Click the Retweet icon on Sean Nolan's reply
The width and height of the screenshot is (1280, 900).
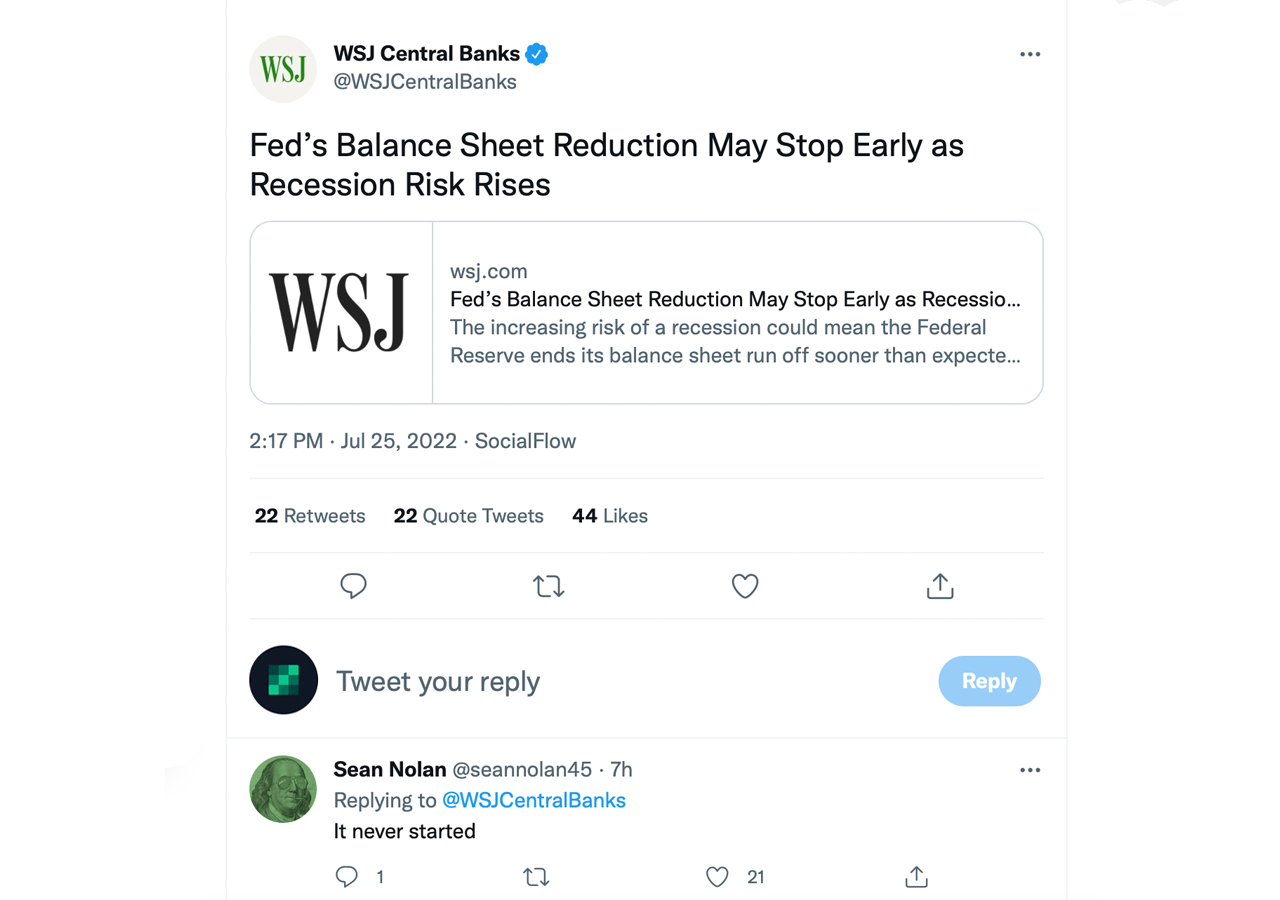coord(536,876)
